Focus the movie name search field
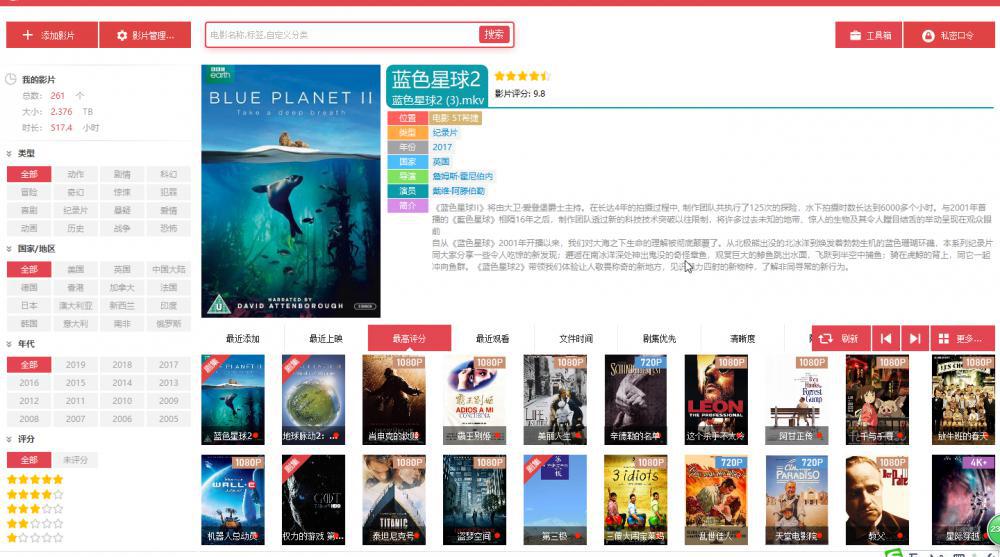The height and width of the screenshot is (557, 1000). click(342, 35)
